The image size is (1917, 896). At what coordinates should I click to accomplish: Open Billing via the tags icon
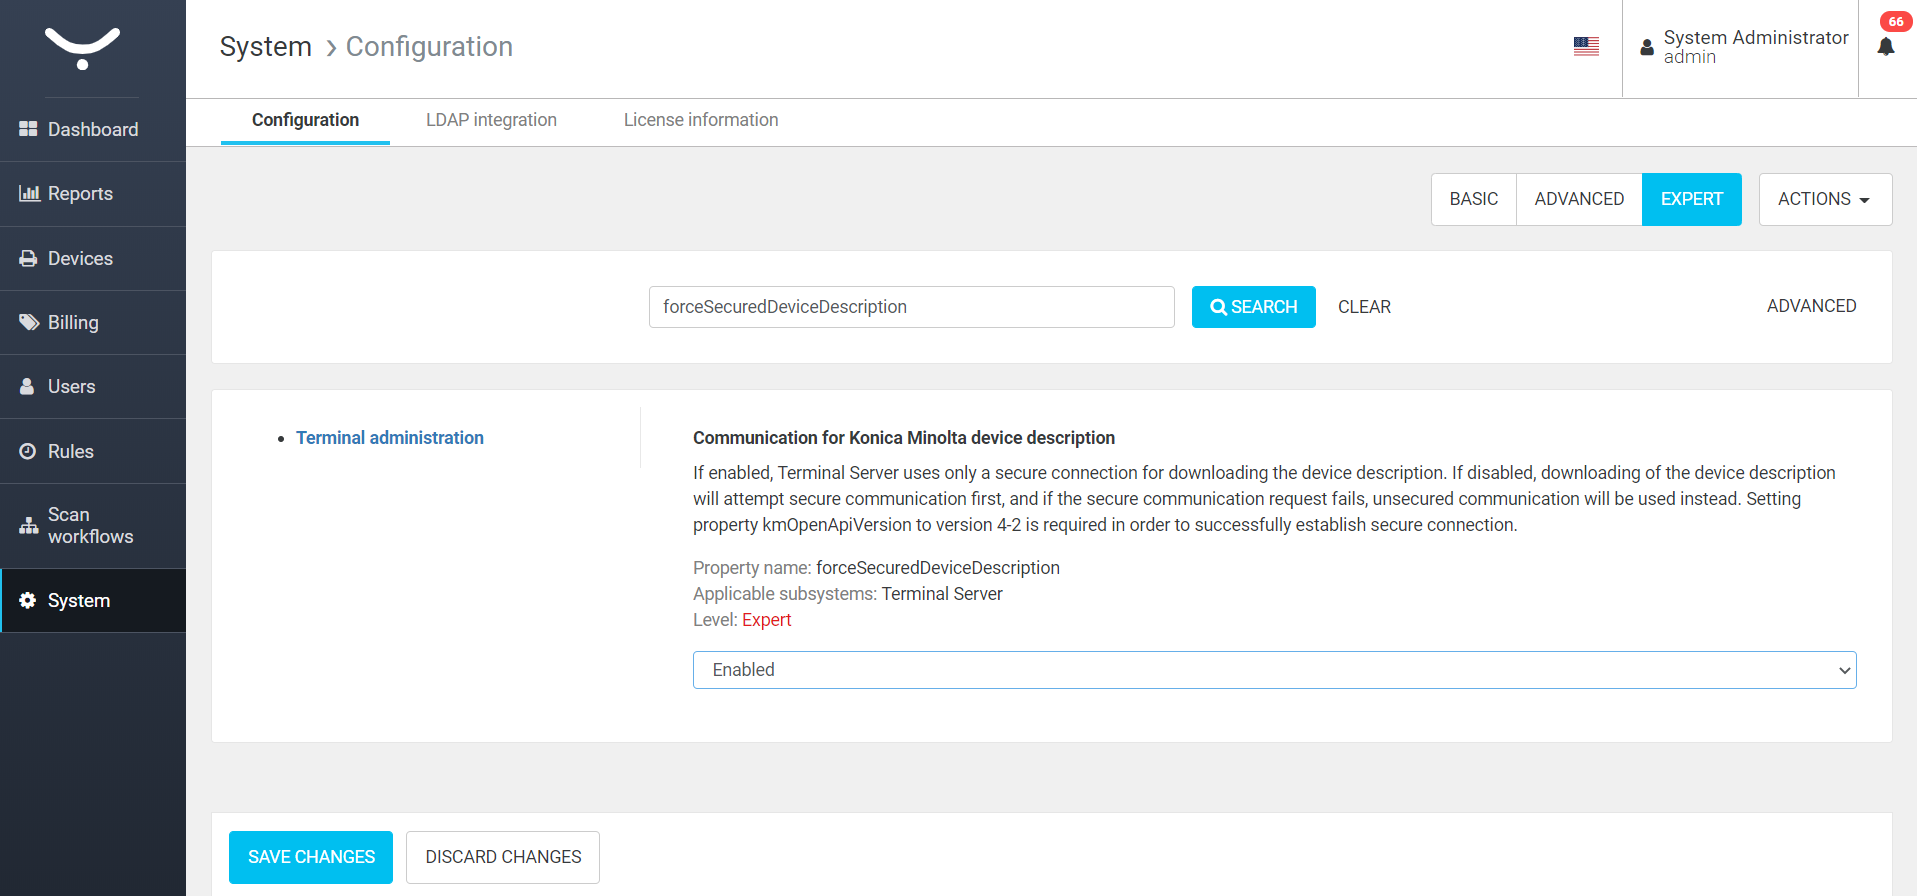click(29, 322)
